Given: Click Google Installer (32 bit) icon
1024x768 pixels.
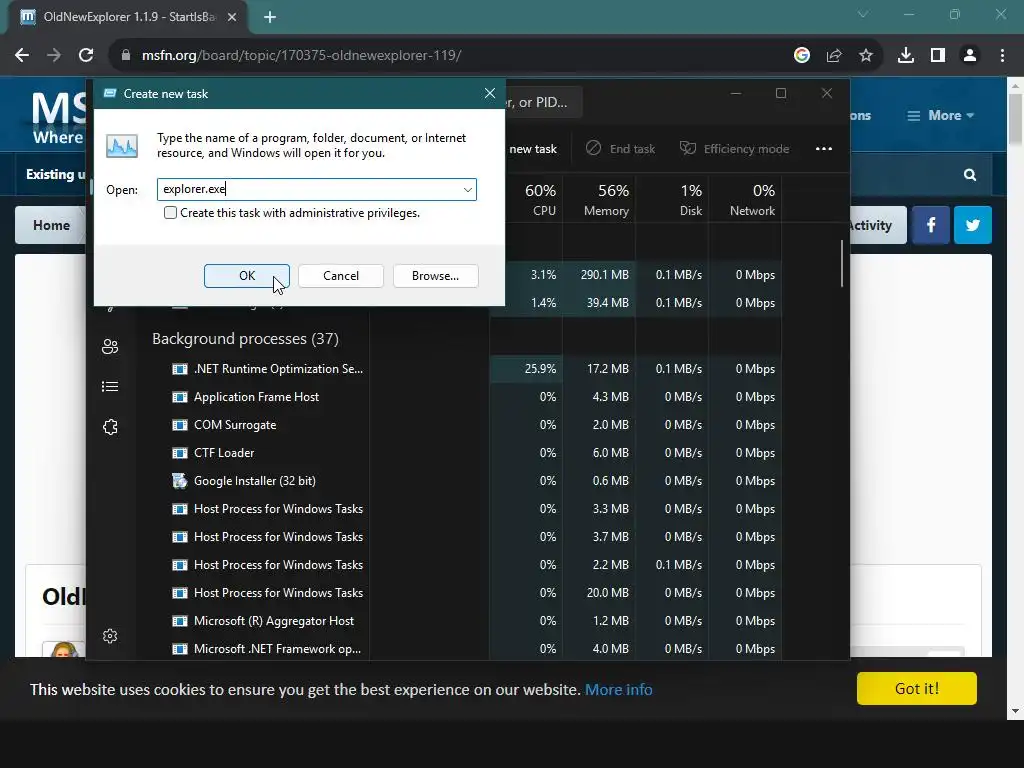Looking at the screenshot, I should point(180,481).
